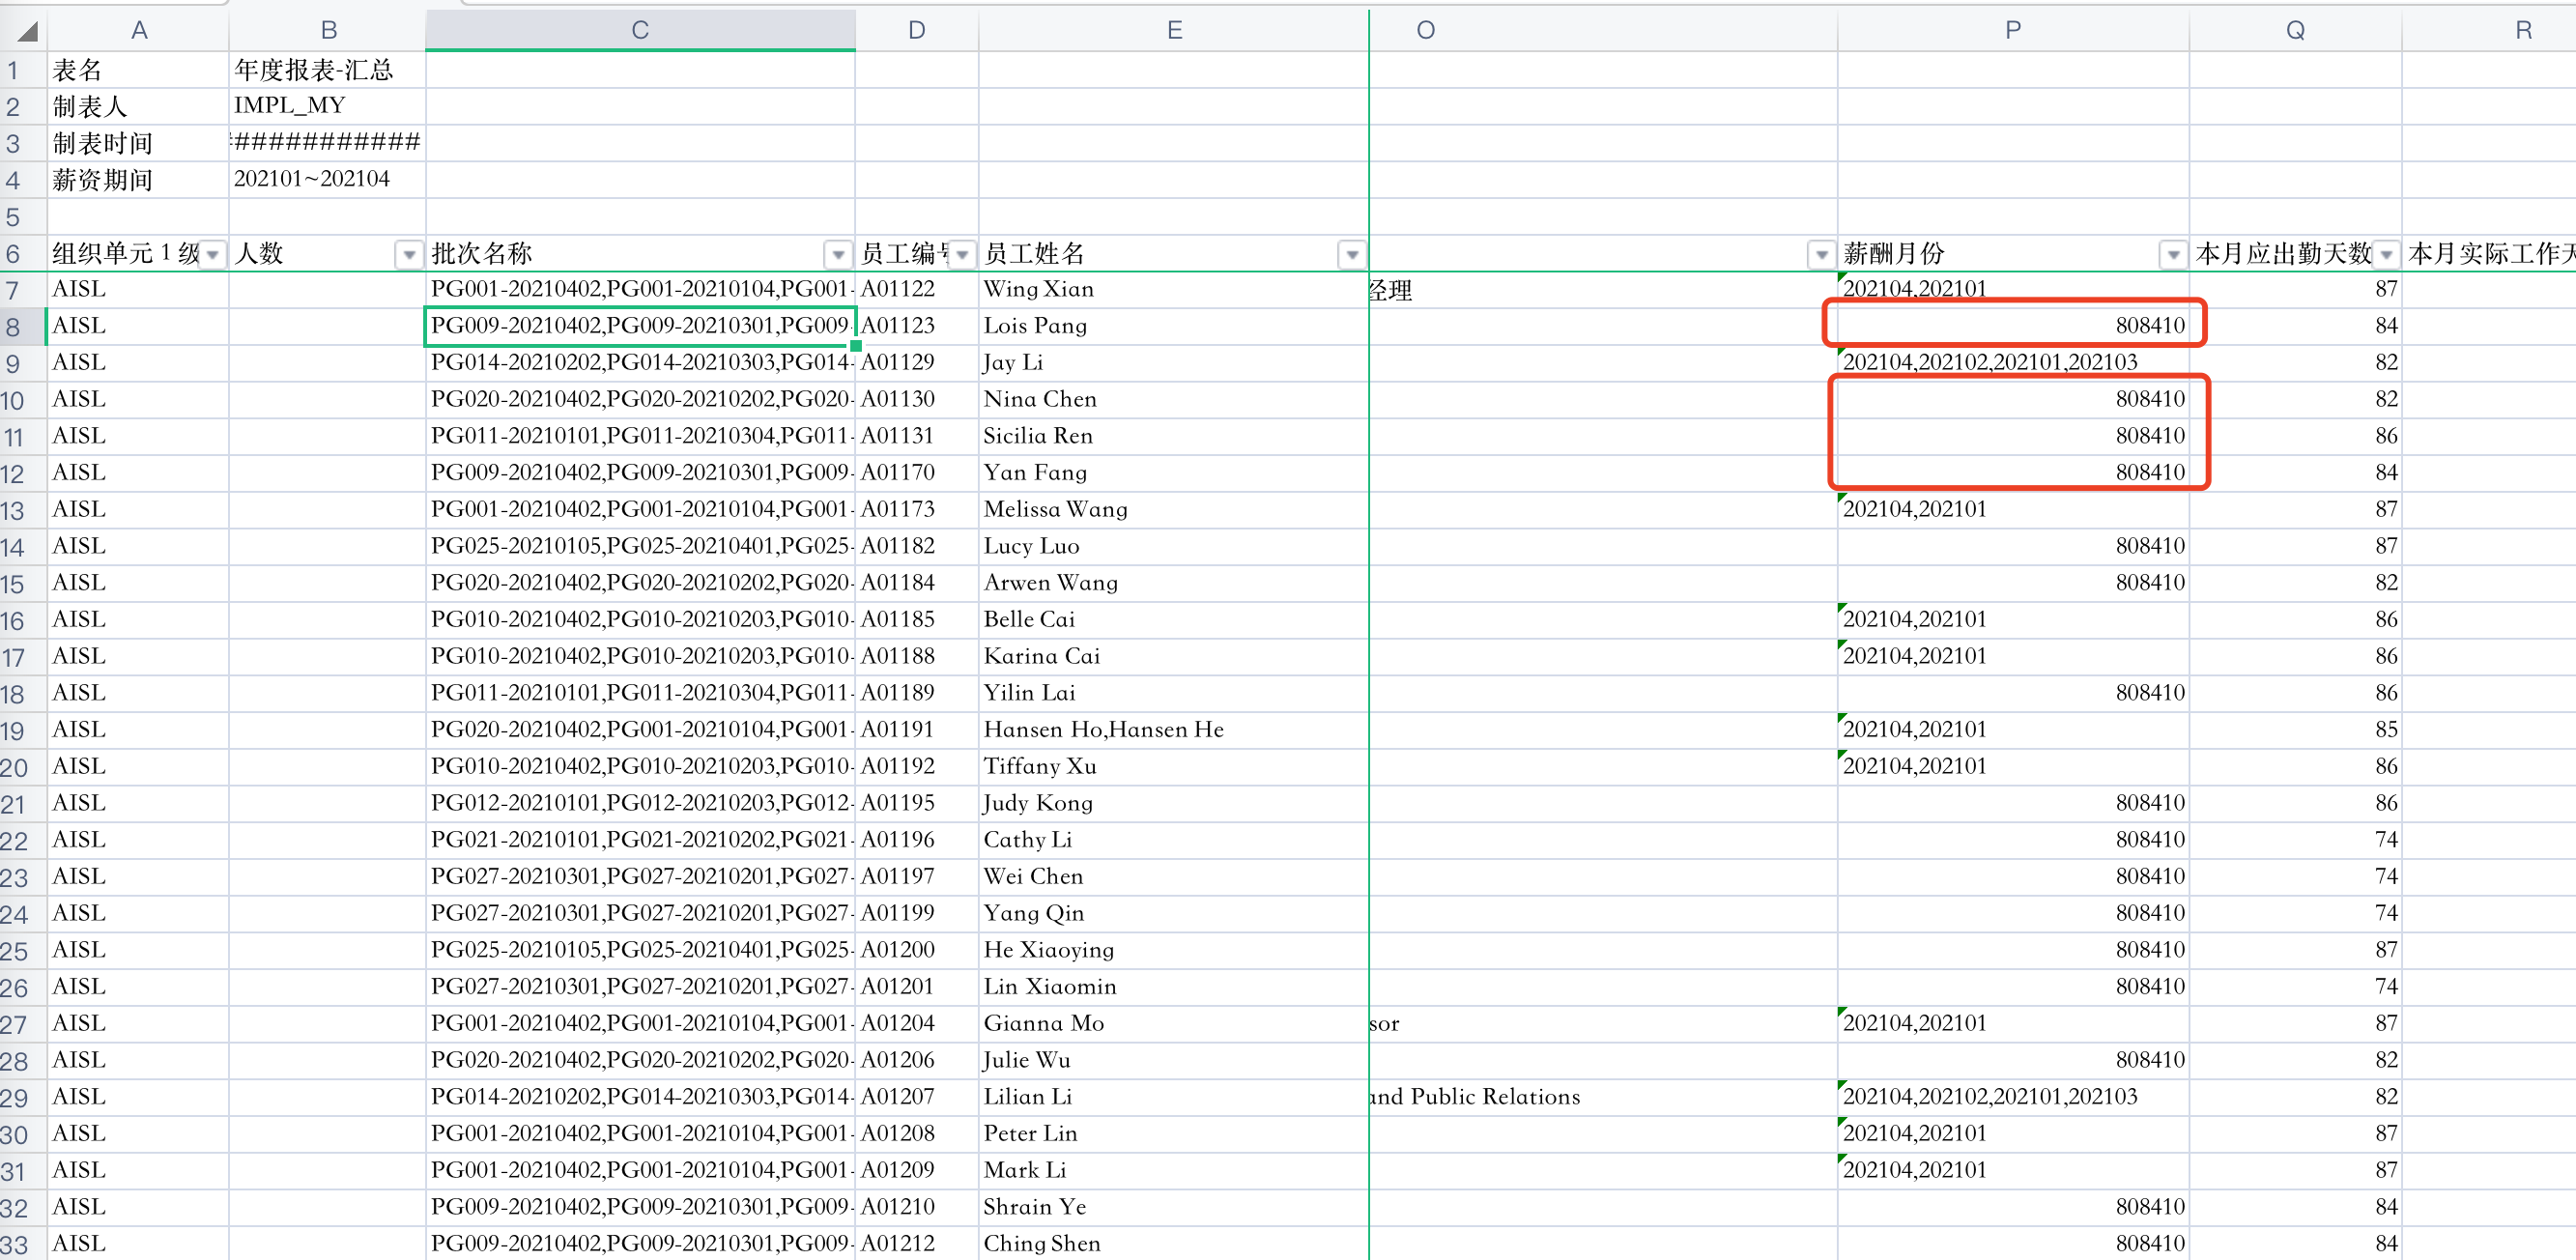The image size is (2576, 1260).
Task: Click the fill handle of selected cell C8
Action: pyautogui.click(x=856, y=345)
